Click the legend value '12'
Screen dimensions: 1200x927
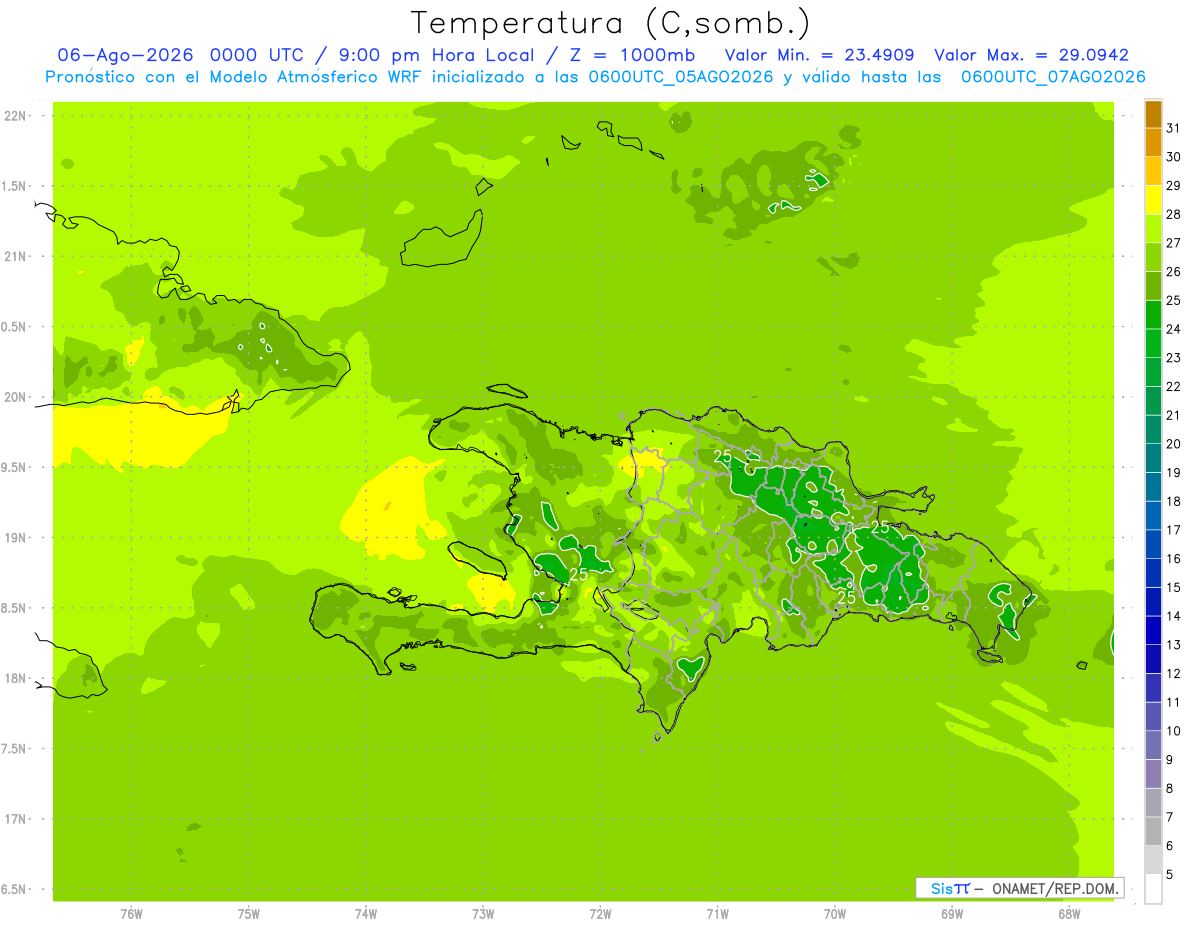click(x=1174, y=674)
